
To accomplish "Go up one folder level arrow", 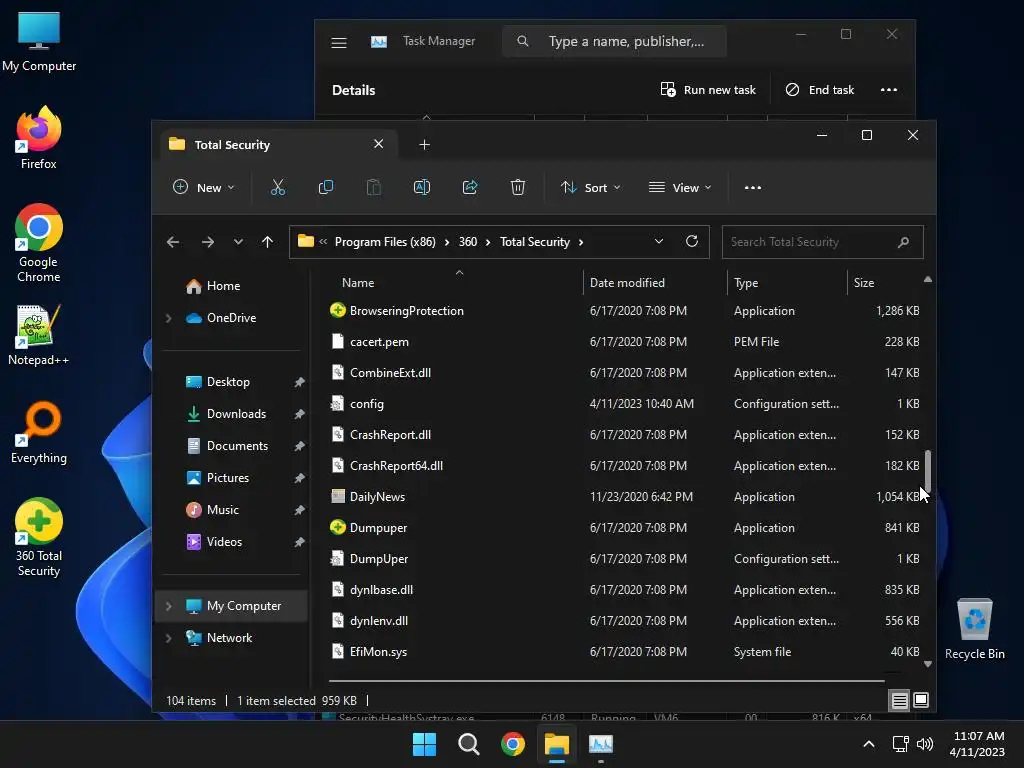I will (x=267, y=242).
